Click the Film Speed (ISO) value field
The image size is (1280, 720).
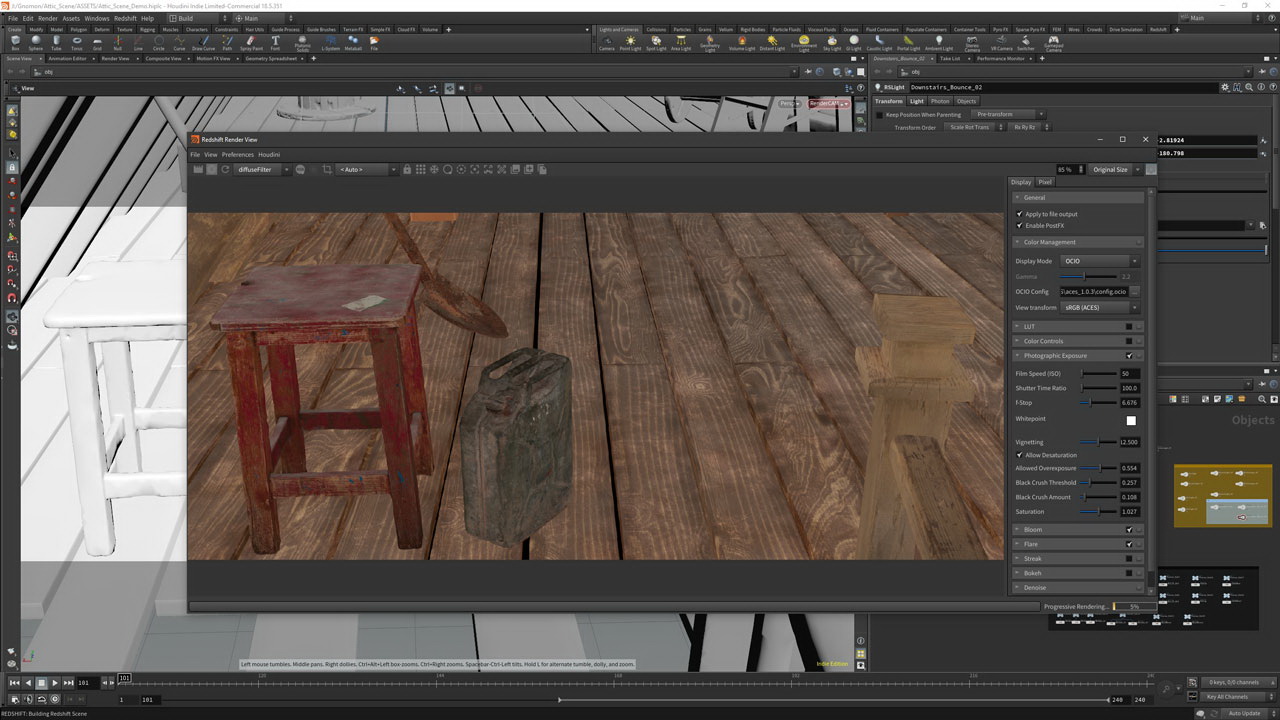click(x=1130, y=373)
